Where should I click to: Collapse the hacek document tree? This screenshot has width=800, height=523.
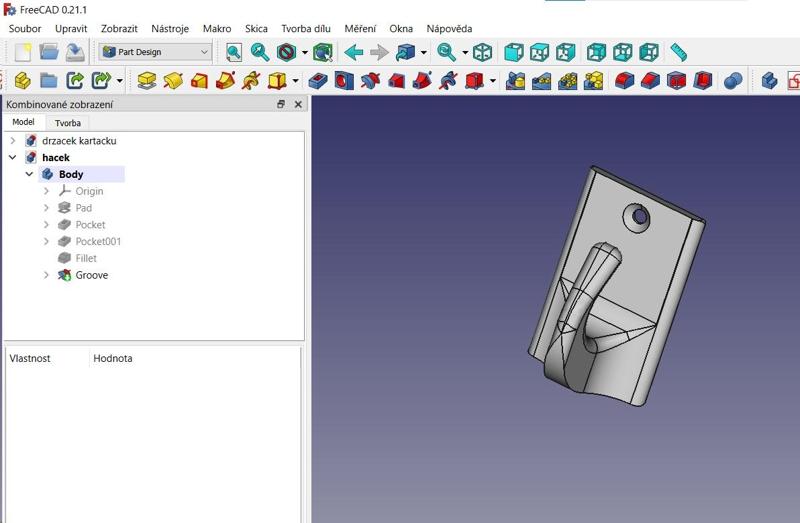(x=12, y=158)
